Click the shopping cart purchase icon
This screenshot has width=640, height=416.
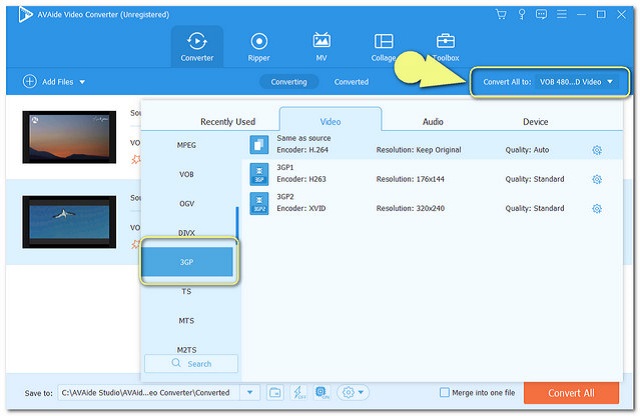[501, 15]
